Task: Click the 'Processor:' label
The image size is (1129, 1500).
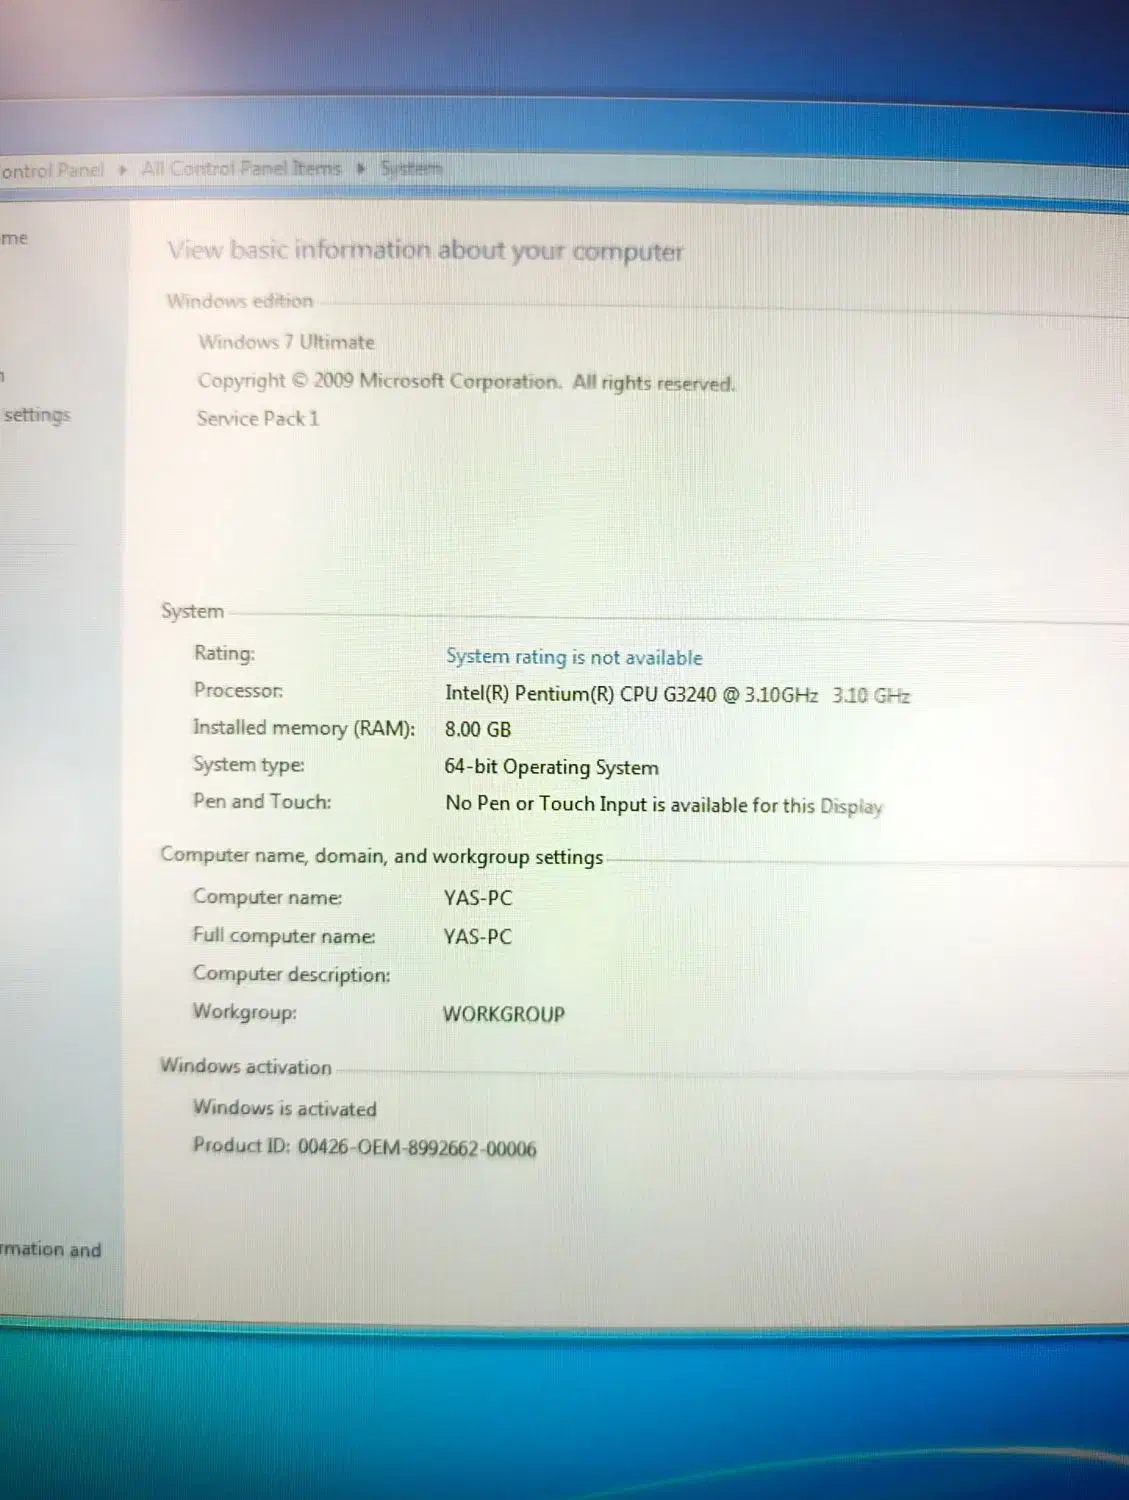Action: (x=238, y=690)
